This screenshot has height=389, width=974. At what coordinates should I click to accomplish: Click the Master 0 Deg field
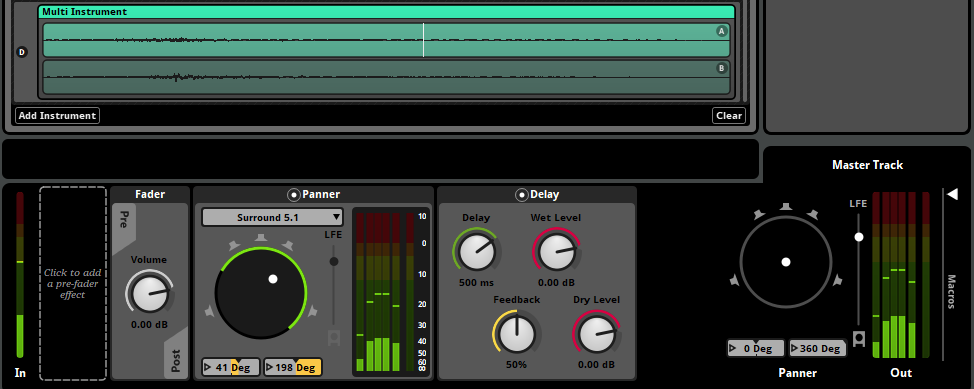(756, 348)
